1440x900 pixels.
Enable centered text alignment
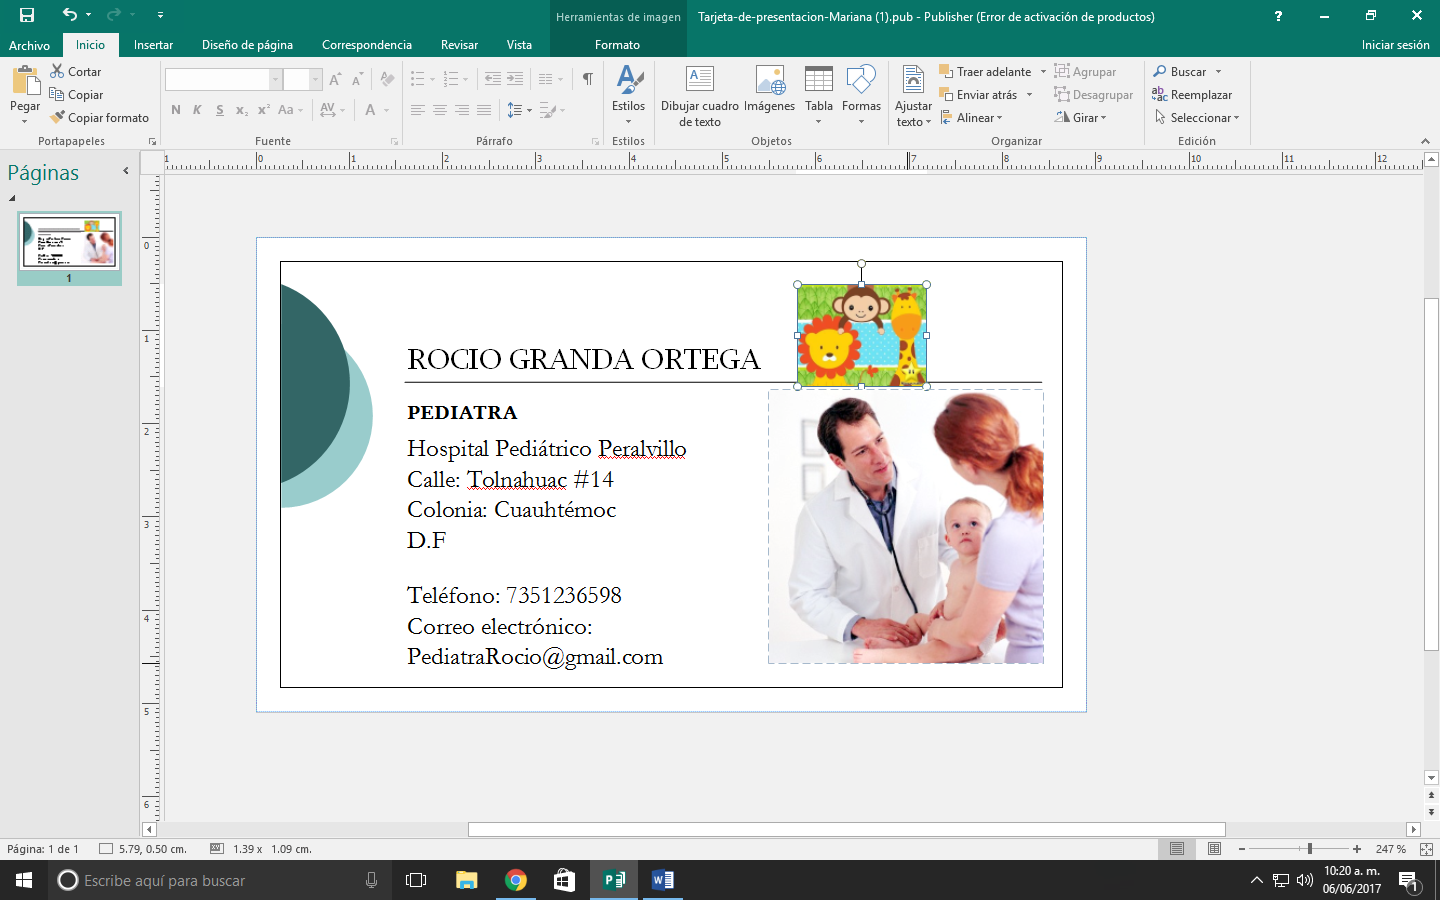[440, 110]
